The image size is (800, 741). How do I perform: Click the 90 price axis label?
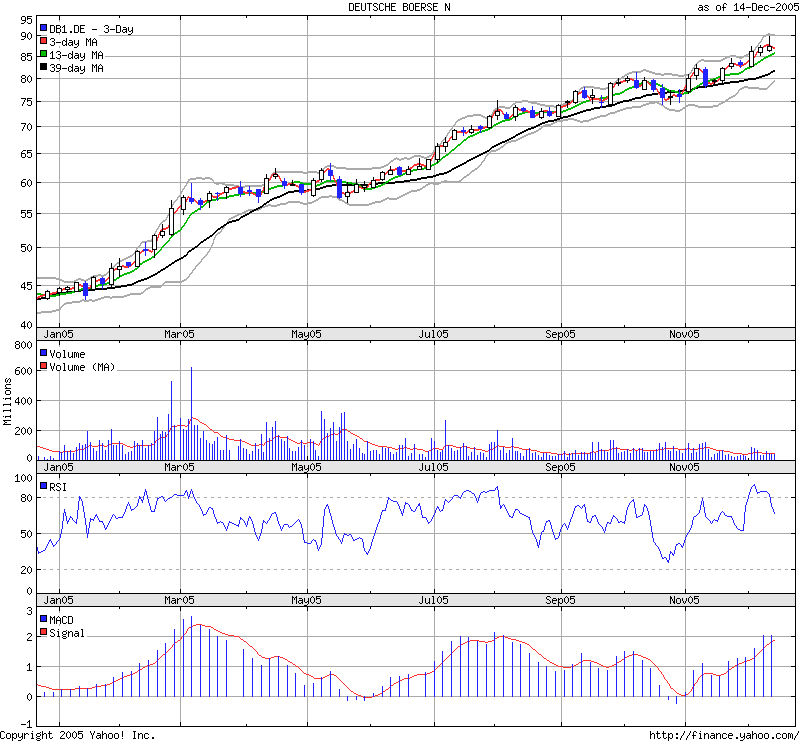click(x=27, y=36)
